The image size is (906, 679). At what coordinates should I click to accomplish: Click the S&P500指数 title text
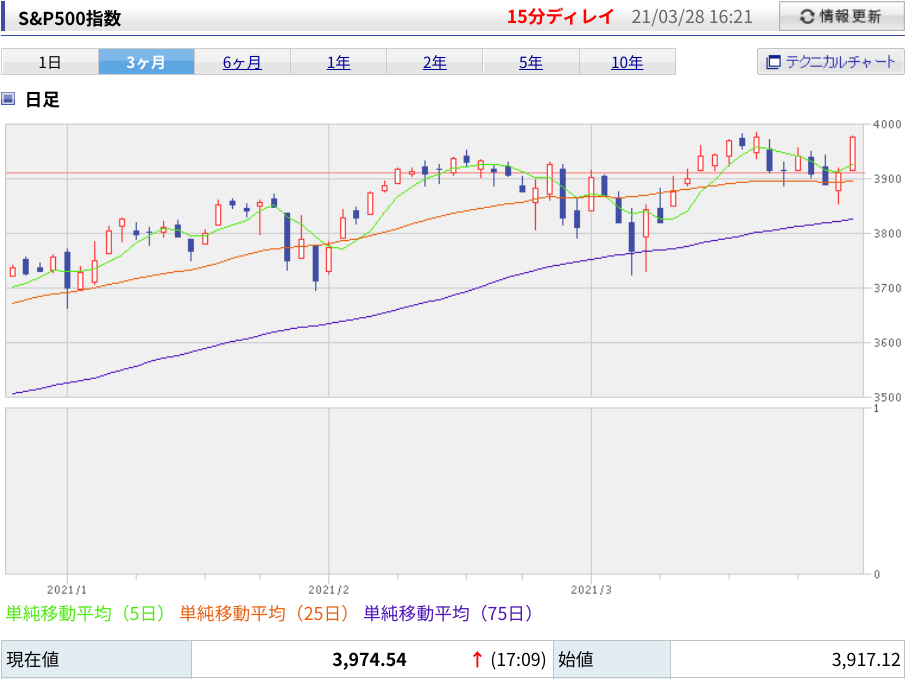[69, 18]
